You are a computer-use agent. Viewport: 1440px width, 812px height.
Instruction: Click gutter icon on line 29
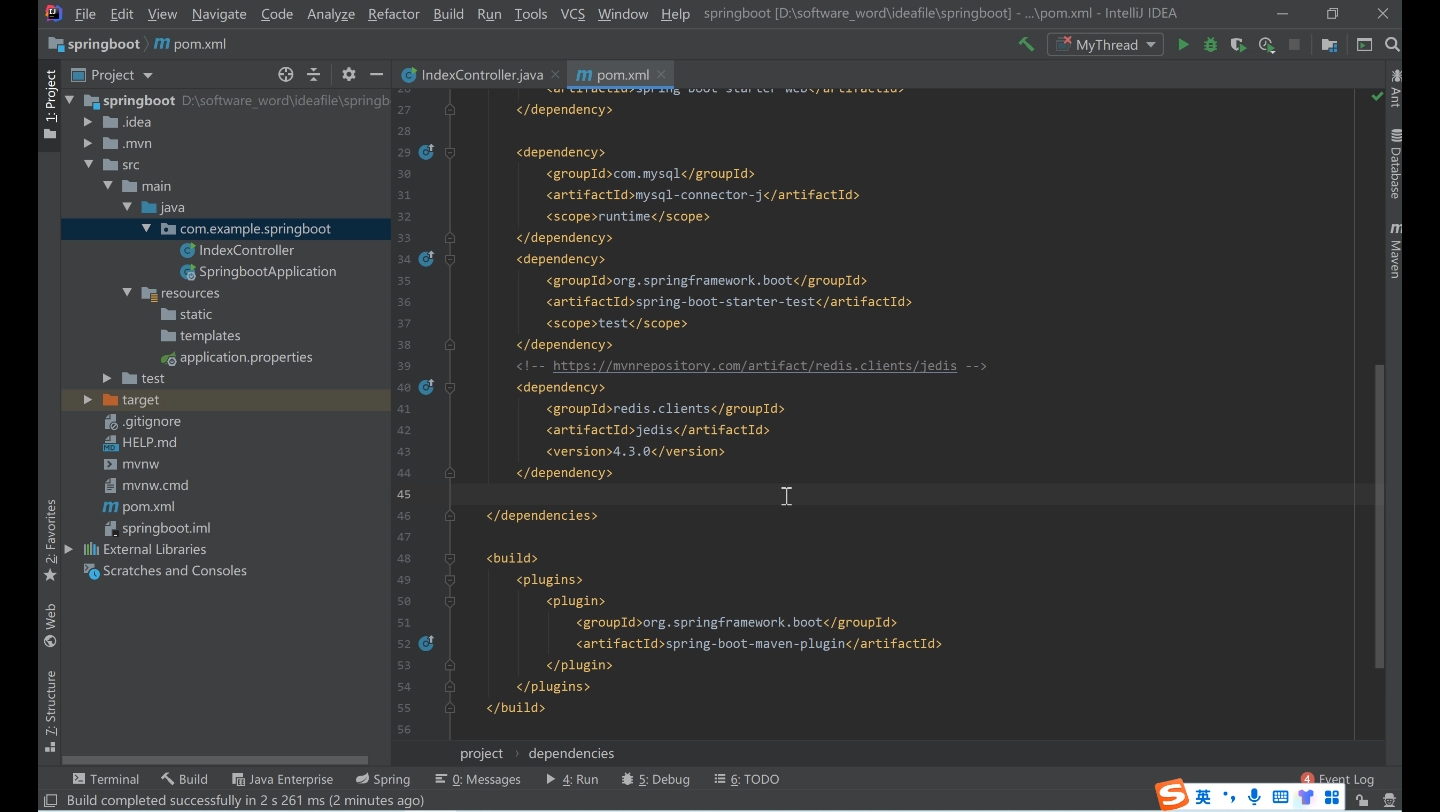[426, 152]
